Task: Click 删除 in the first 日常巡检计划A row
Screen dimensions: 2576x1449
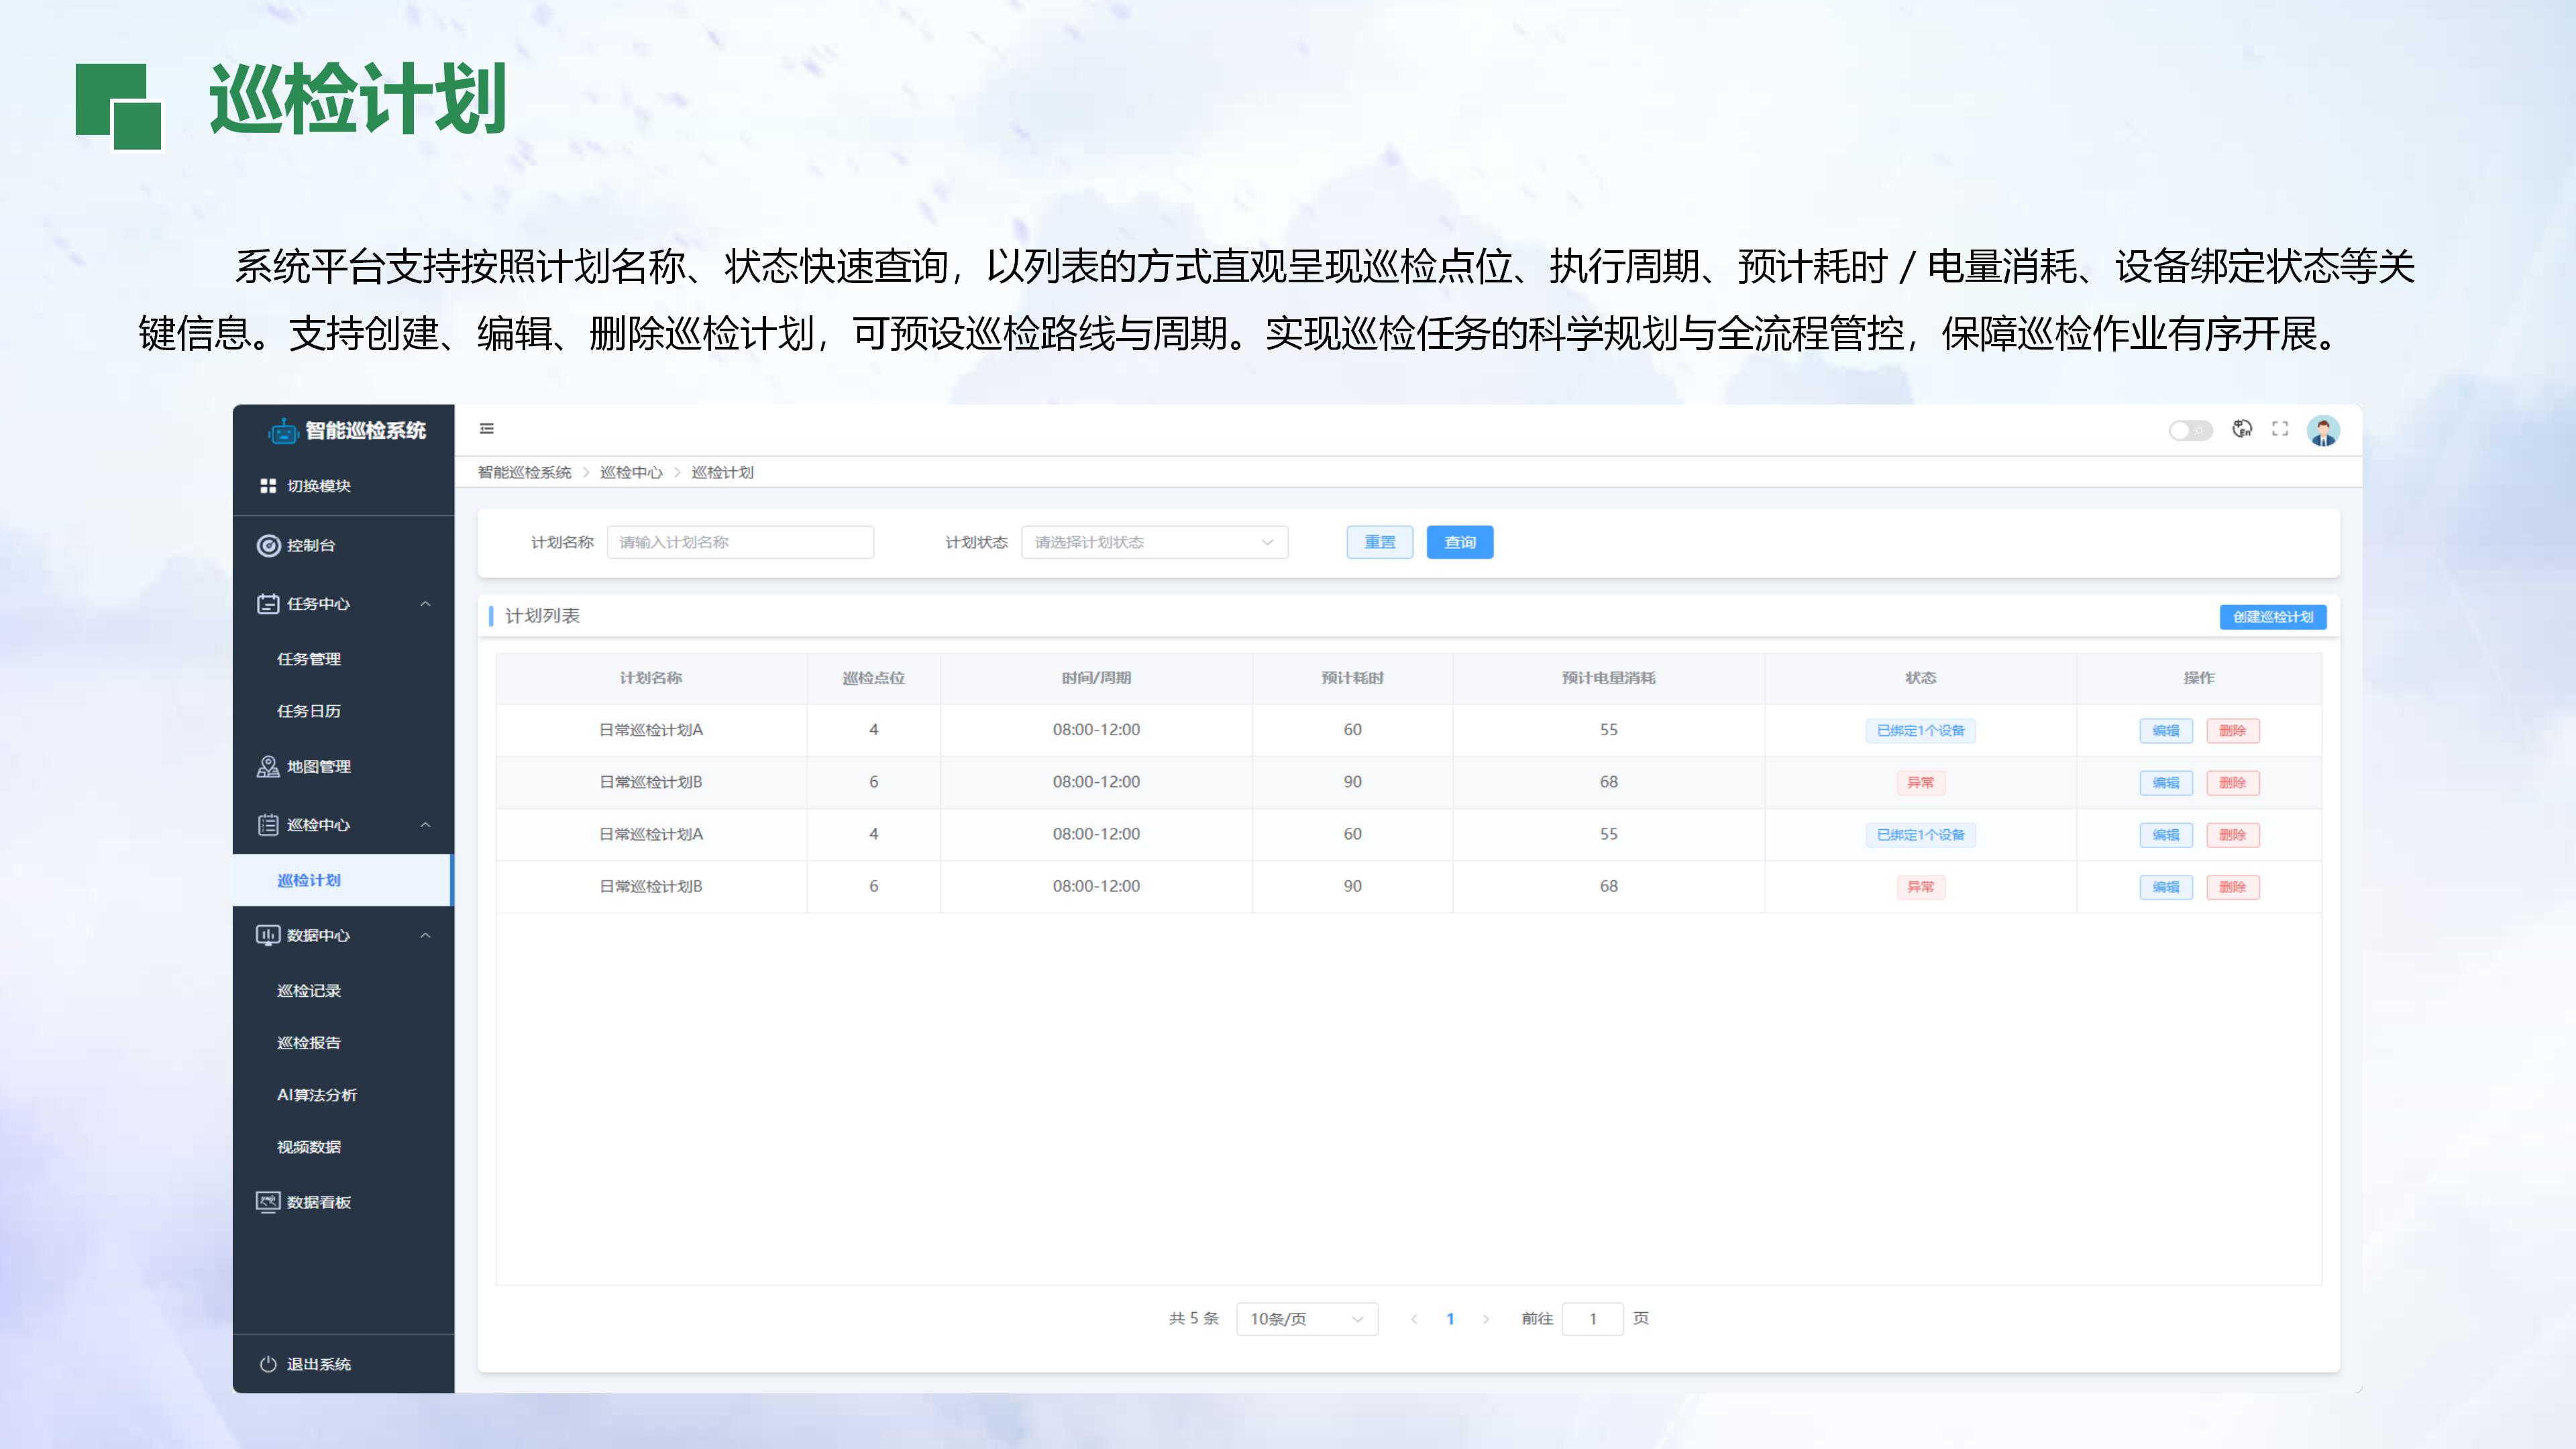Action: tap(2233, 731)
